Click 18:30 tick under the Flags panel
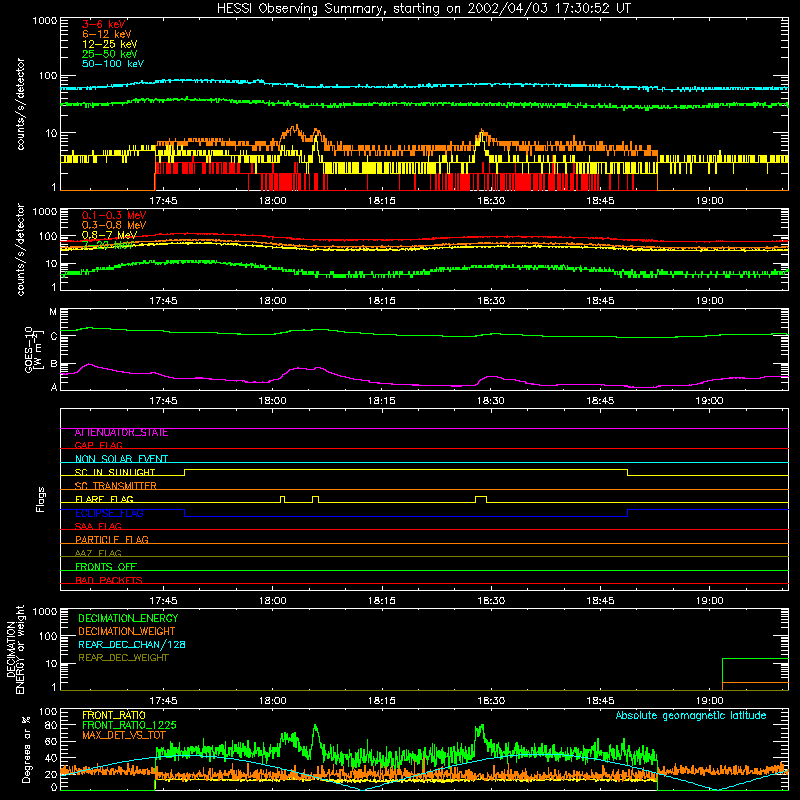Viewport: 800px width, 800px height. click(491, 601)
